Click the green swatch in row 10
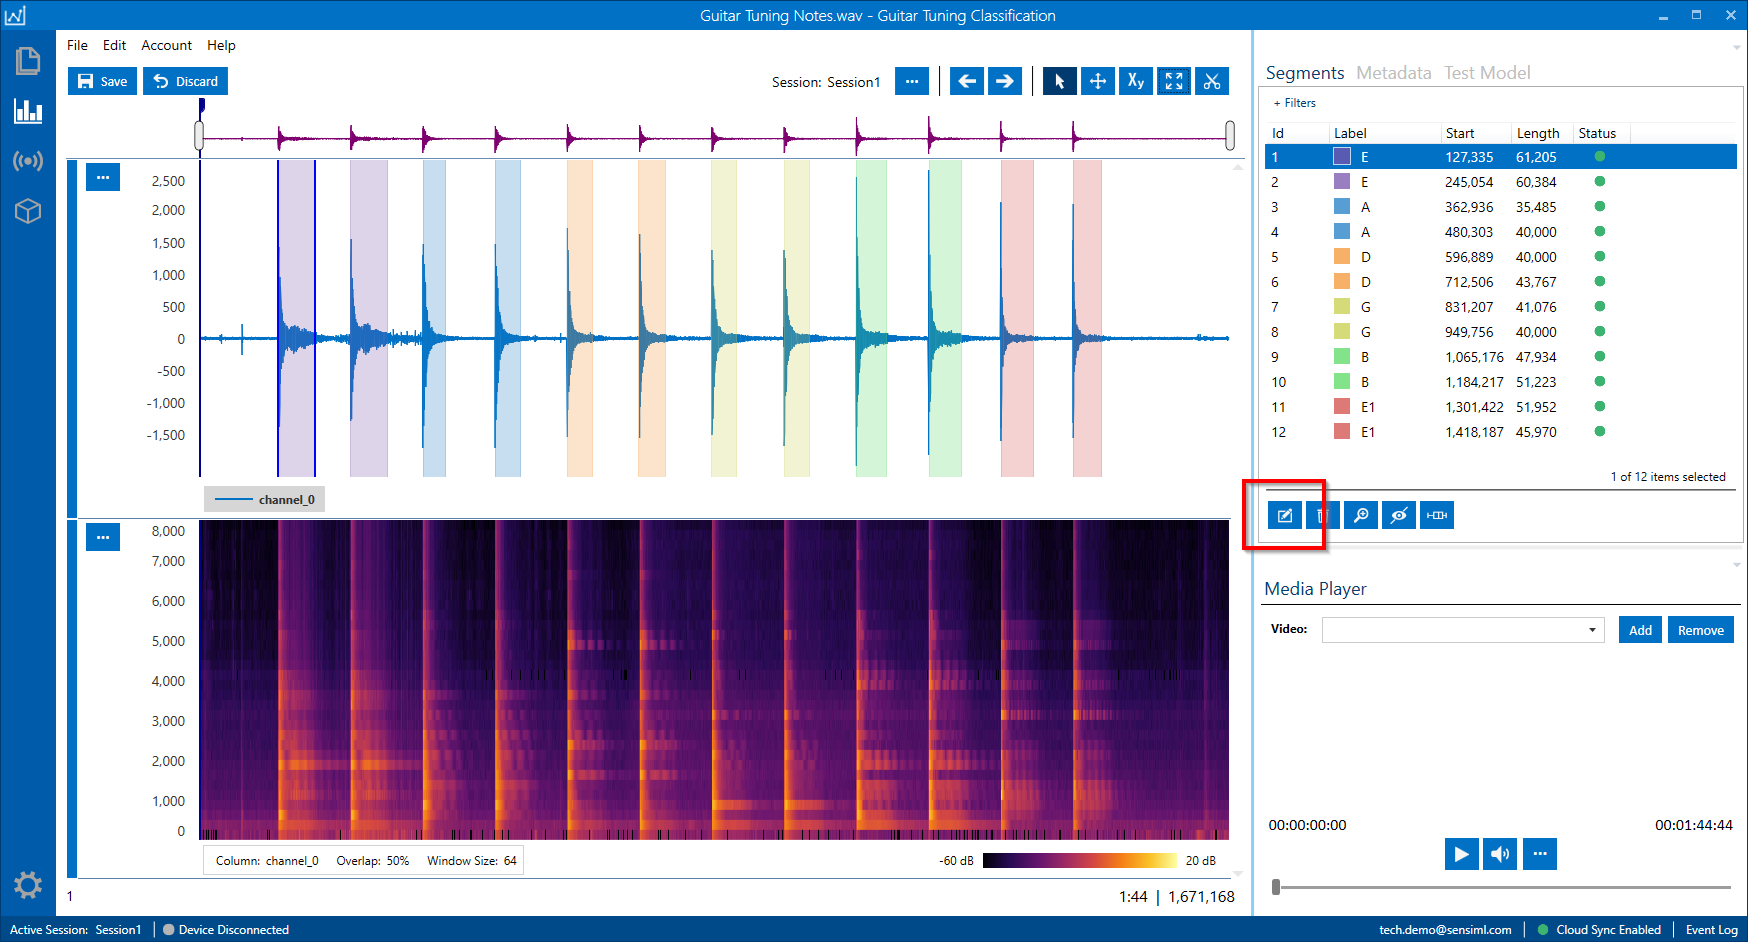 coord(1342,381)
